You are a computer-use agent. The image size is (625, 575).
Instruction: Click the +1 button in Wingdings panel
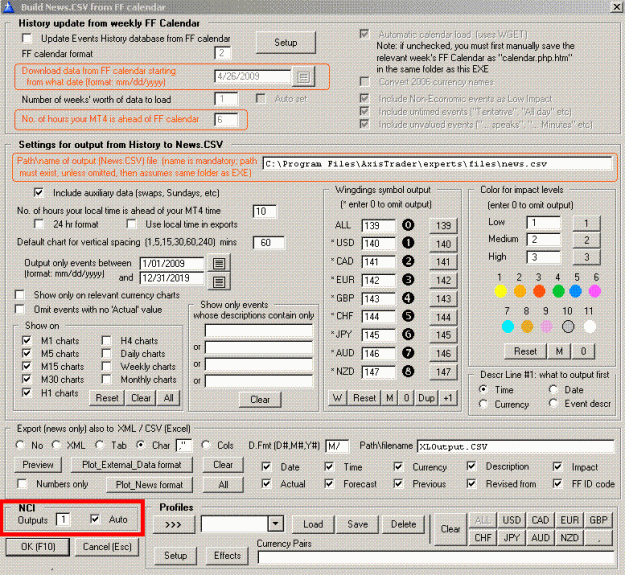point(448,398)
